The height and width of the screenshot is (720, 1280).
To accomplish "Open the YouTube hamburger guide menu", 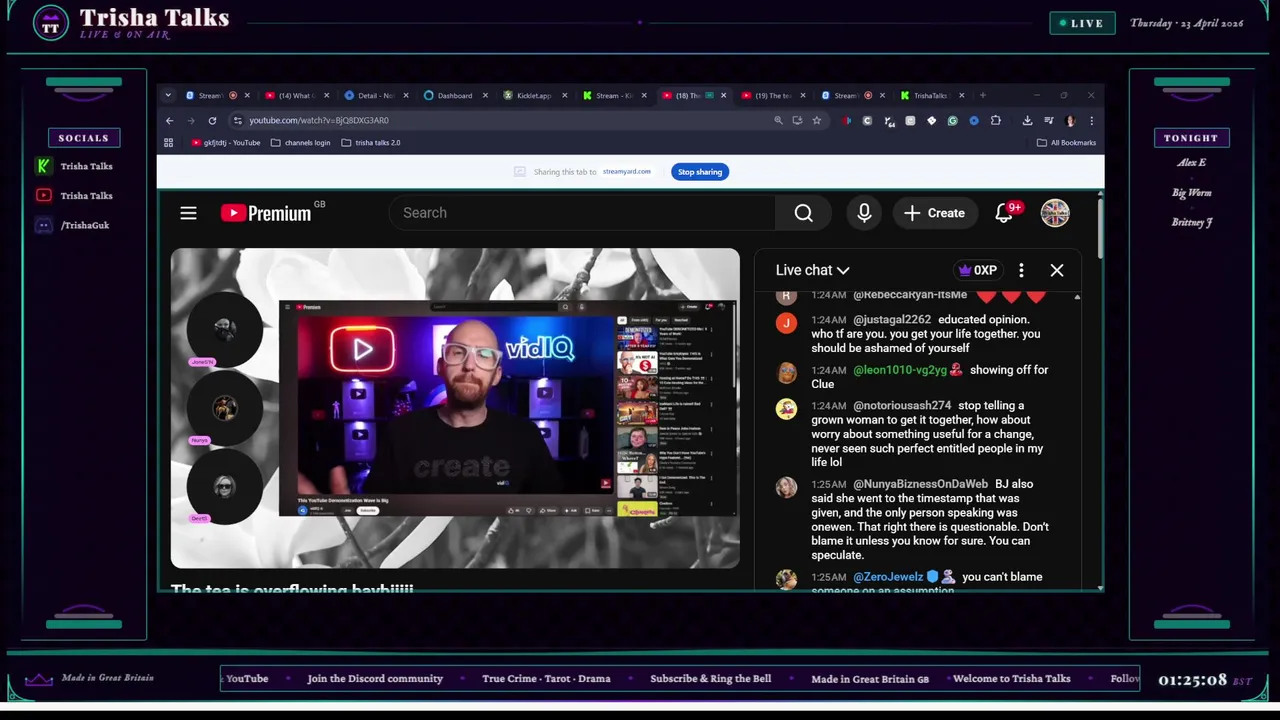I will pyautogui.click(x=188, y=213).
